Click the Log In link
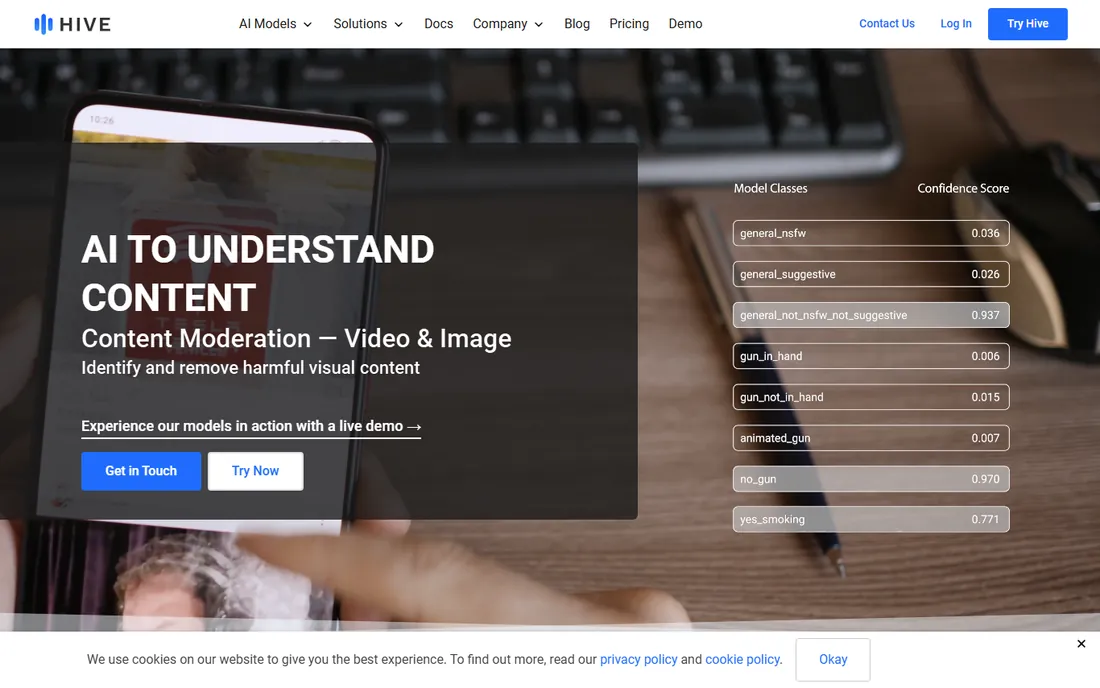The width and height of the screenshot is (1100, 688). 955,24
